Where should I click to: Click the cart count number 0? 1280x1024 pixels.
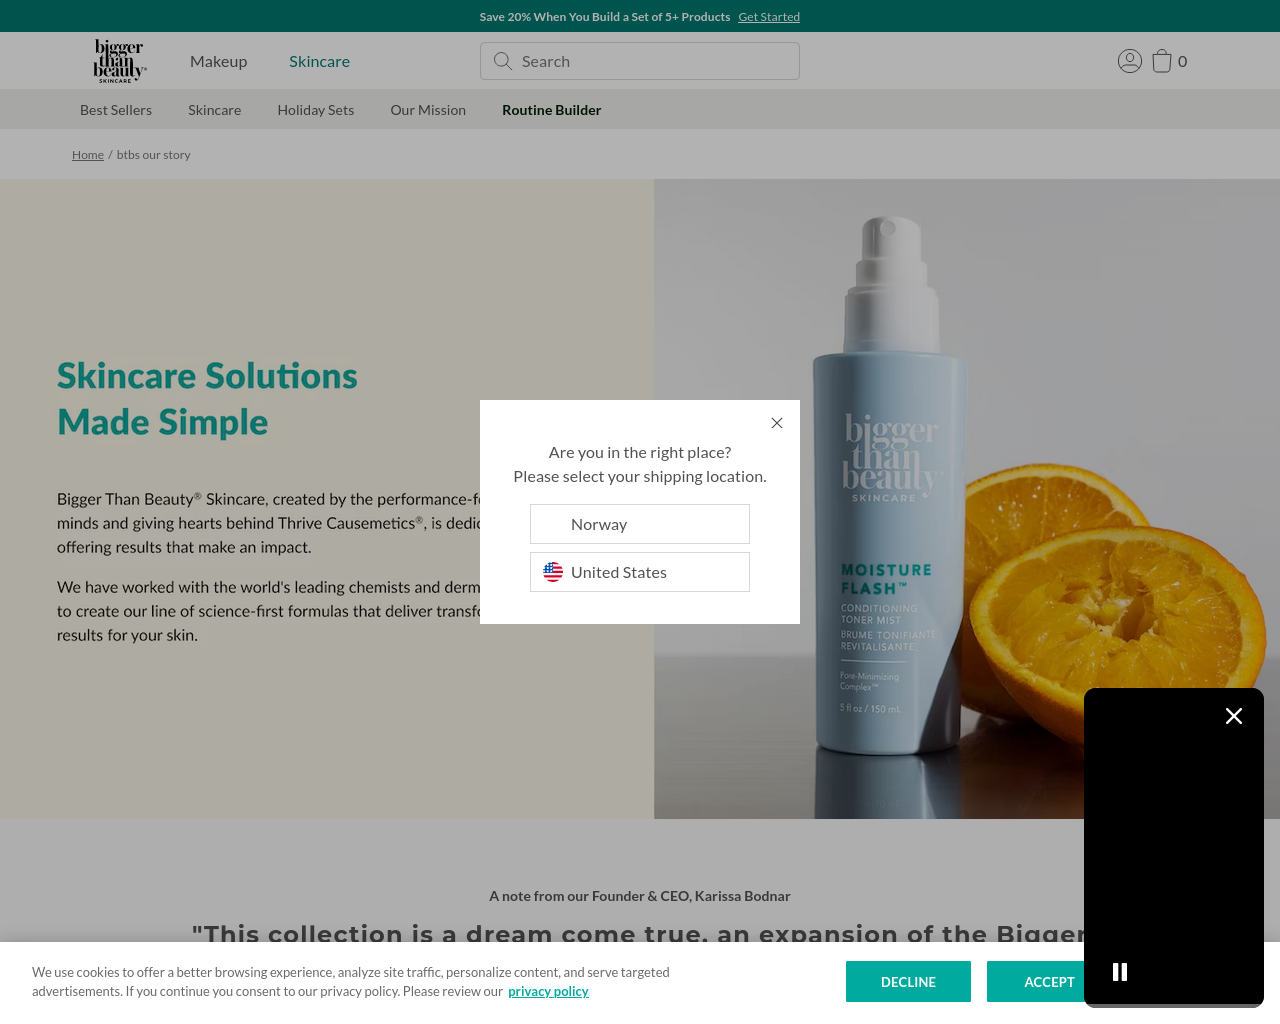[1182, 61]
